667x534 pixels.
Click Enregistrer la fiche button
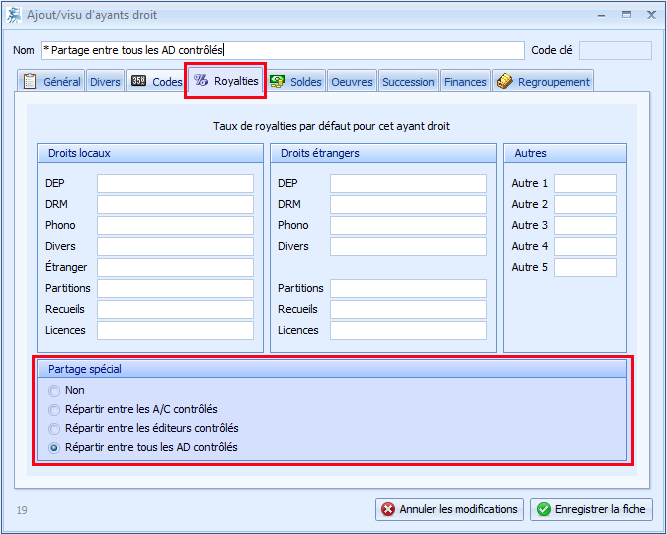[x=590, y=509]
